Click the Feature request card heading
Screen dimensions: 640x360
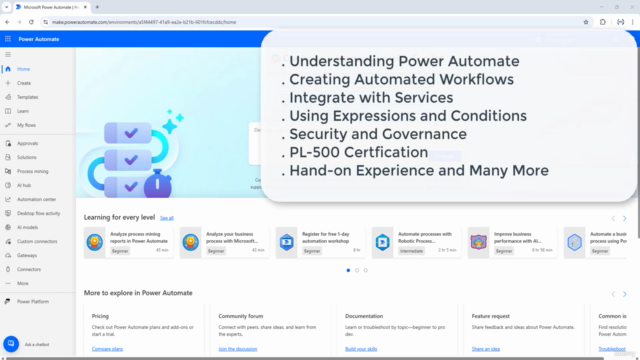tap(491, 316)
